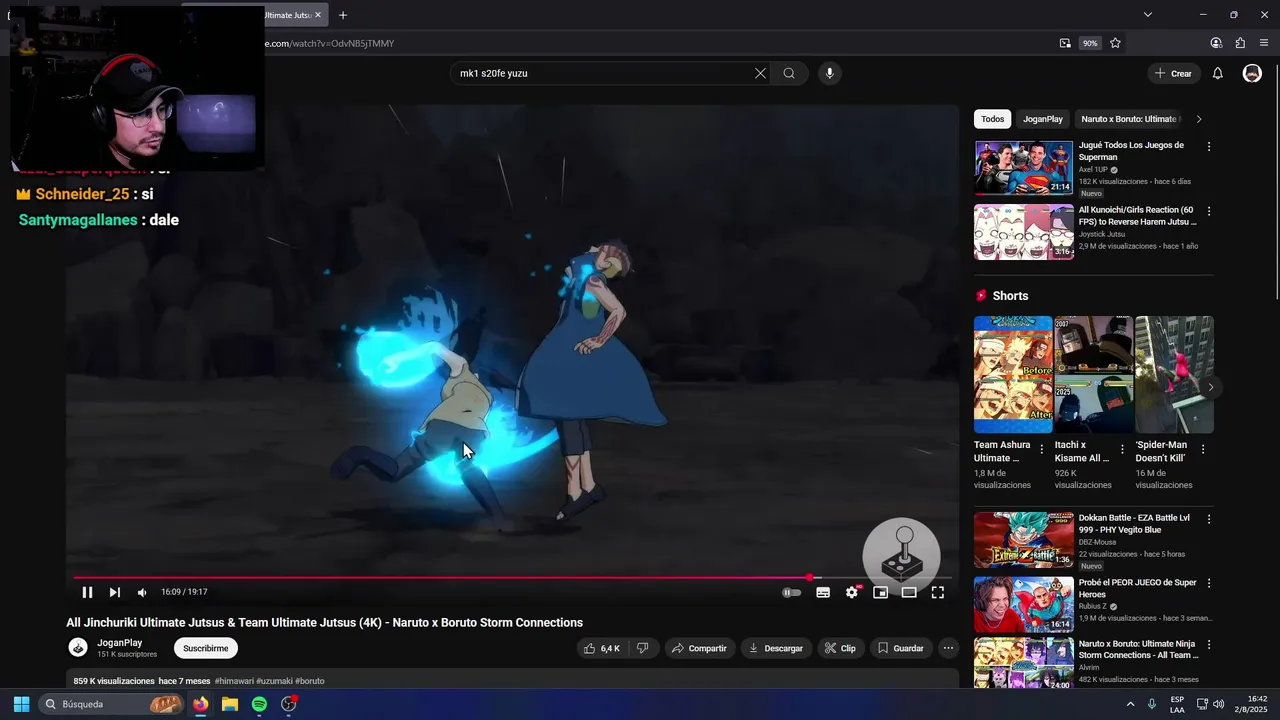This screenshot has height=720, width=1280.
Task: Open a new browser tab
Action: [x=343, y=15]
